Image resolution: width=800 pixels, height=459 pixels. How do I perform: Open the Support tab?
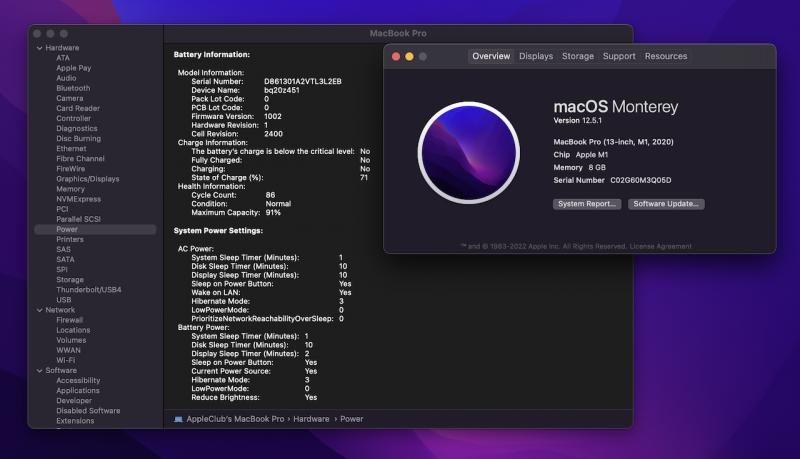[619, 56]
